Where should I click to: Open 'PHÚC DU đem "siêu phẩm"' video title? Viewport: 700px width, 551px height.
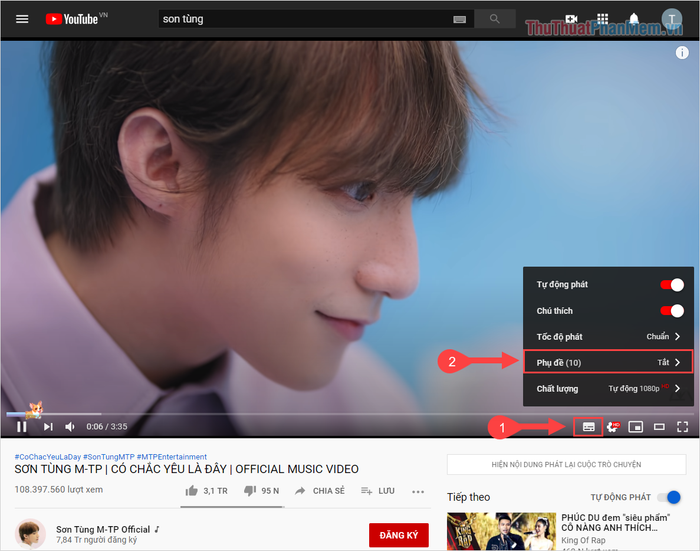click(x=616, y=522)
